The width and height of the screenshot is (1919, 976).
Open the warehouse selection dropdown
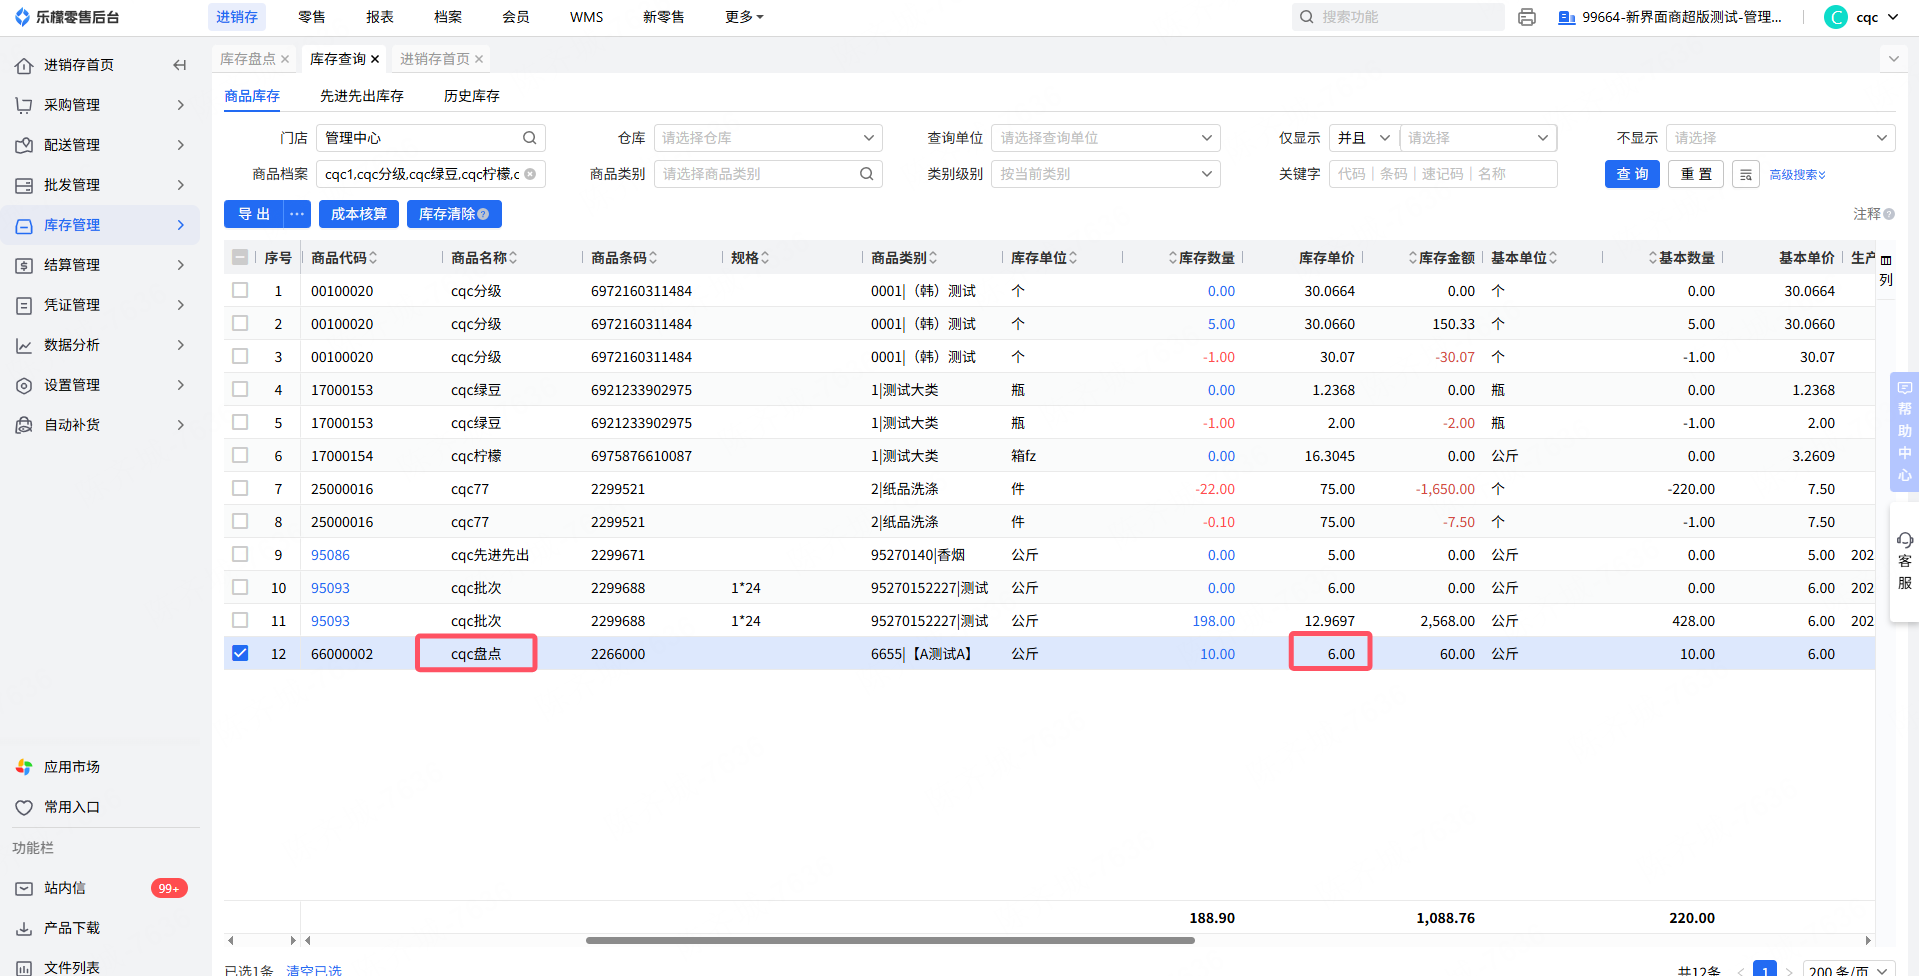tap(767, 138)
